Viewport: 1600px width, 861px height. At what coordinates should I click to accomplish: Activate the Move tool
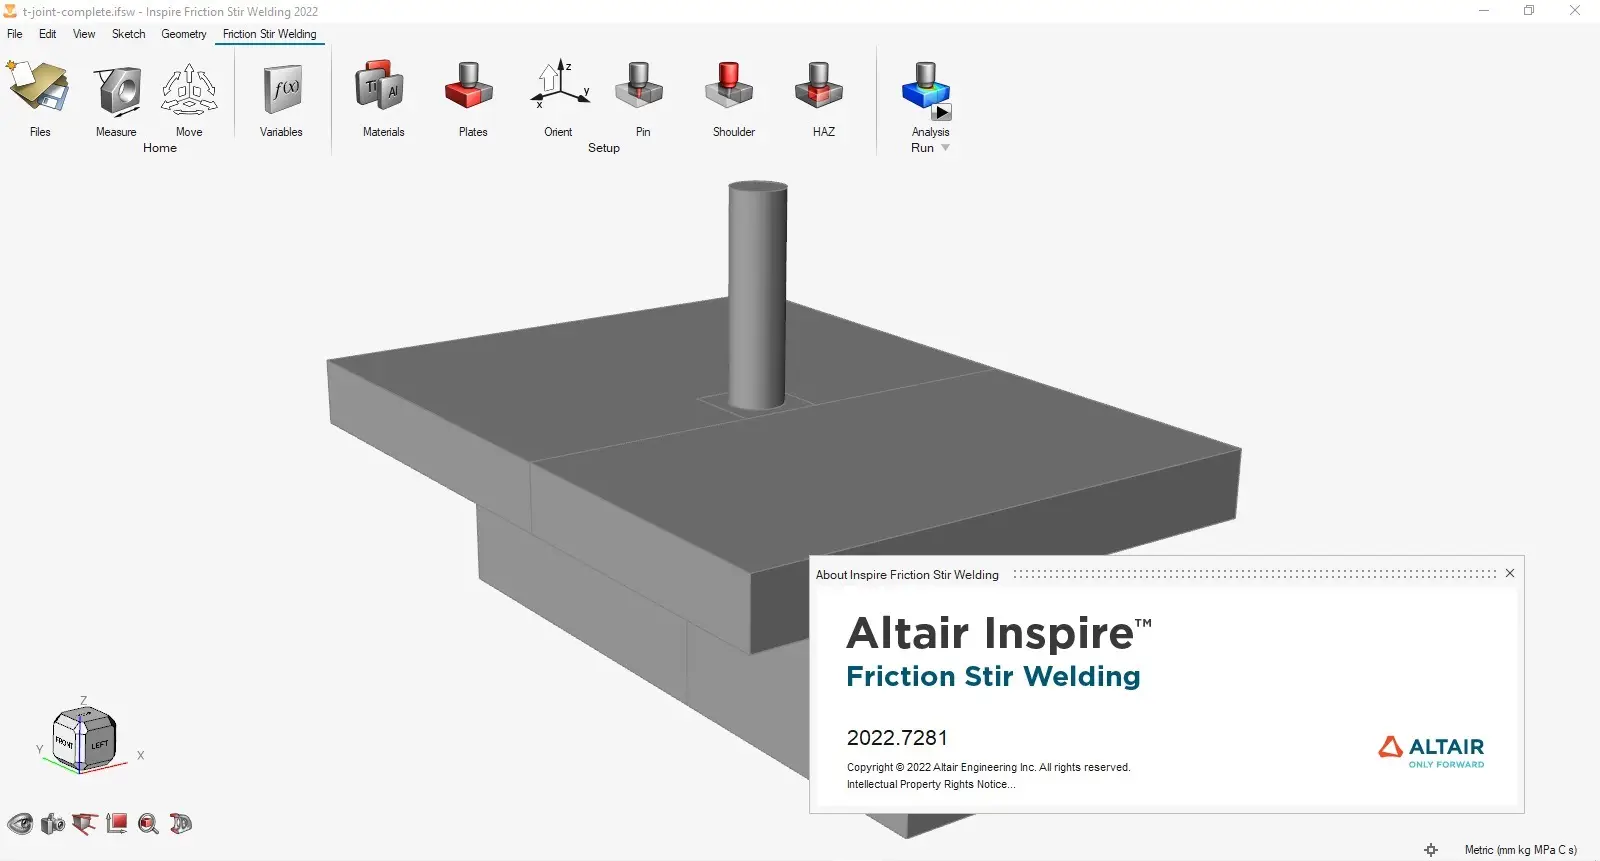pos(189,89)
